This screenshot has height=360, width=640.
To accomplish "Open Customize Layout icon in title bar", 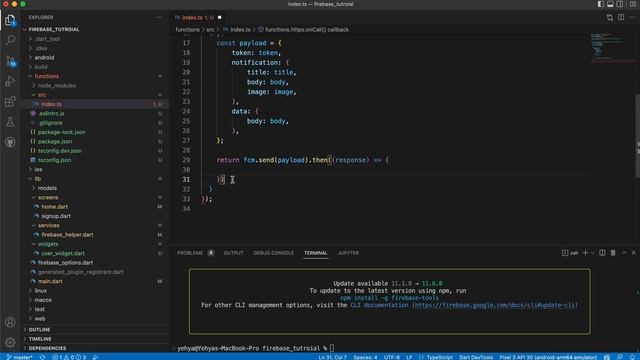I will click(633, 4).
